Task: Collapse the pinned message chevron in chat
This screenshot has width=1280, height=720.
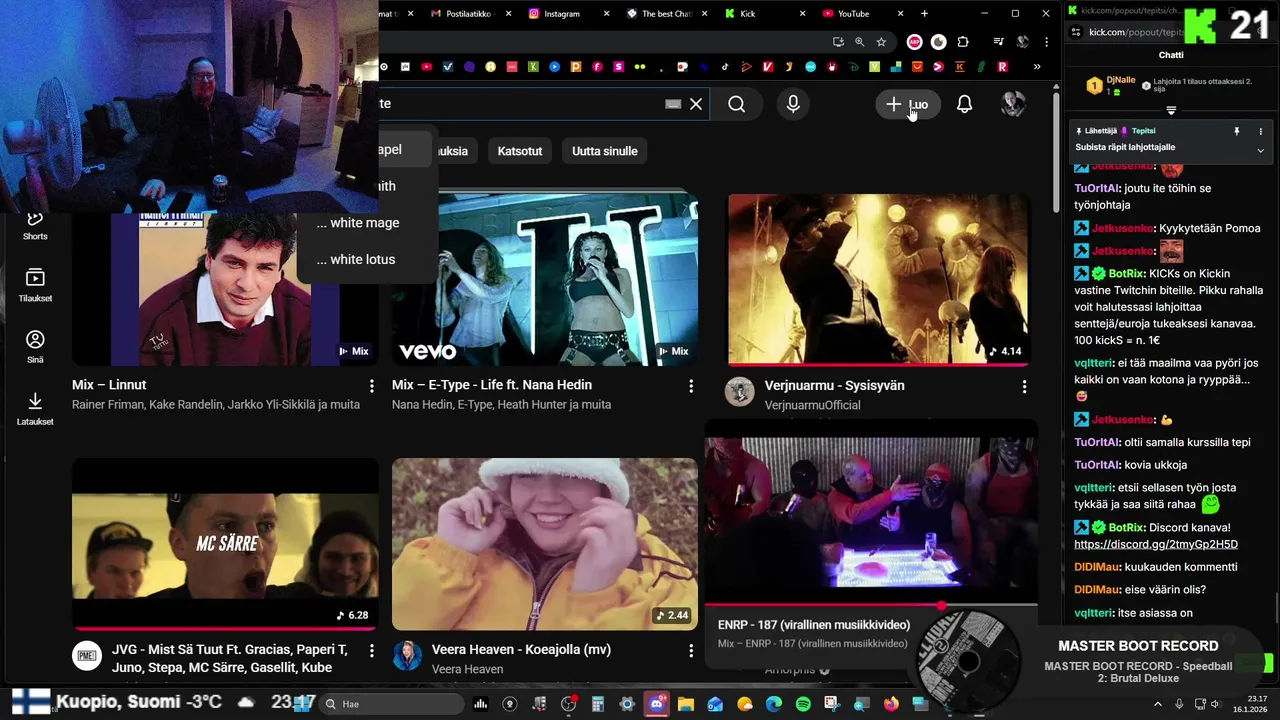Action: pyautogui.click(x=1260, y=150)
